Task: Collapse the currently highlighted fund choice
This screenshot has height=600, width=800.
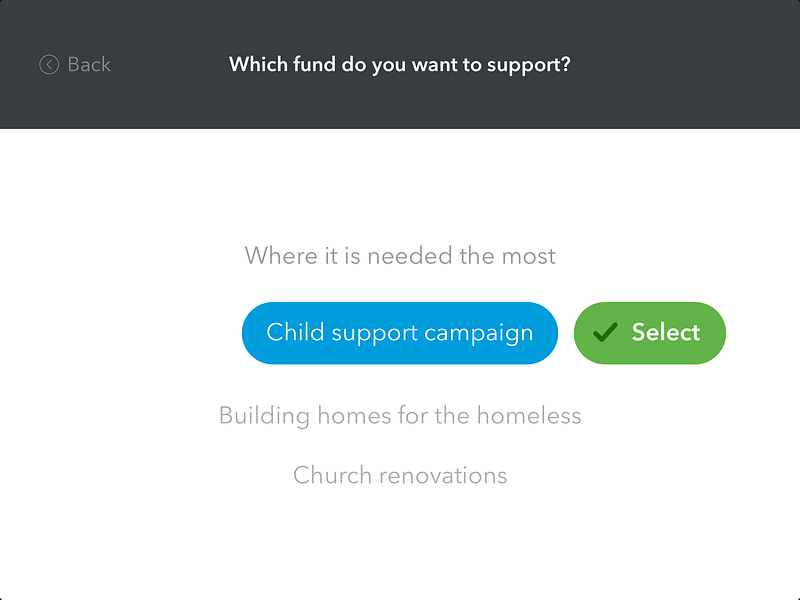Action: 399,332
